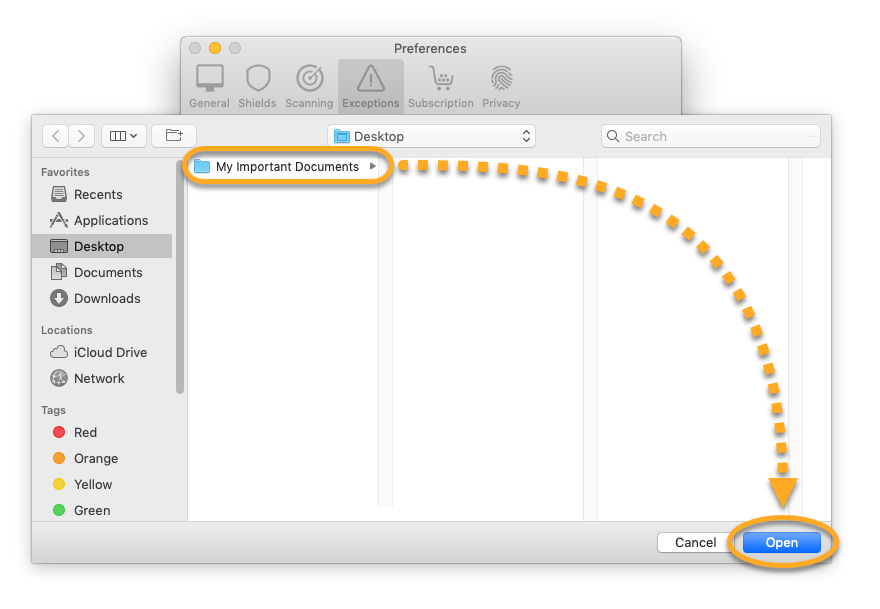Click the Red tag label
880x609 pixels.
coord(85,432)
